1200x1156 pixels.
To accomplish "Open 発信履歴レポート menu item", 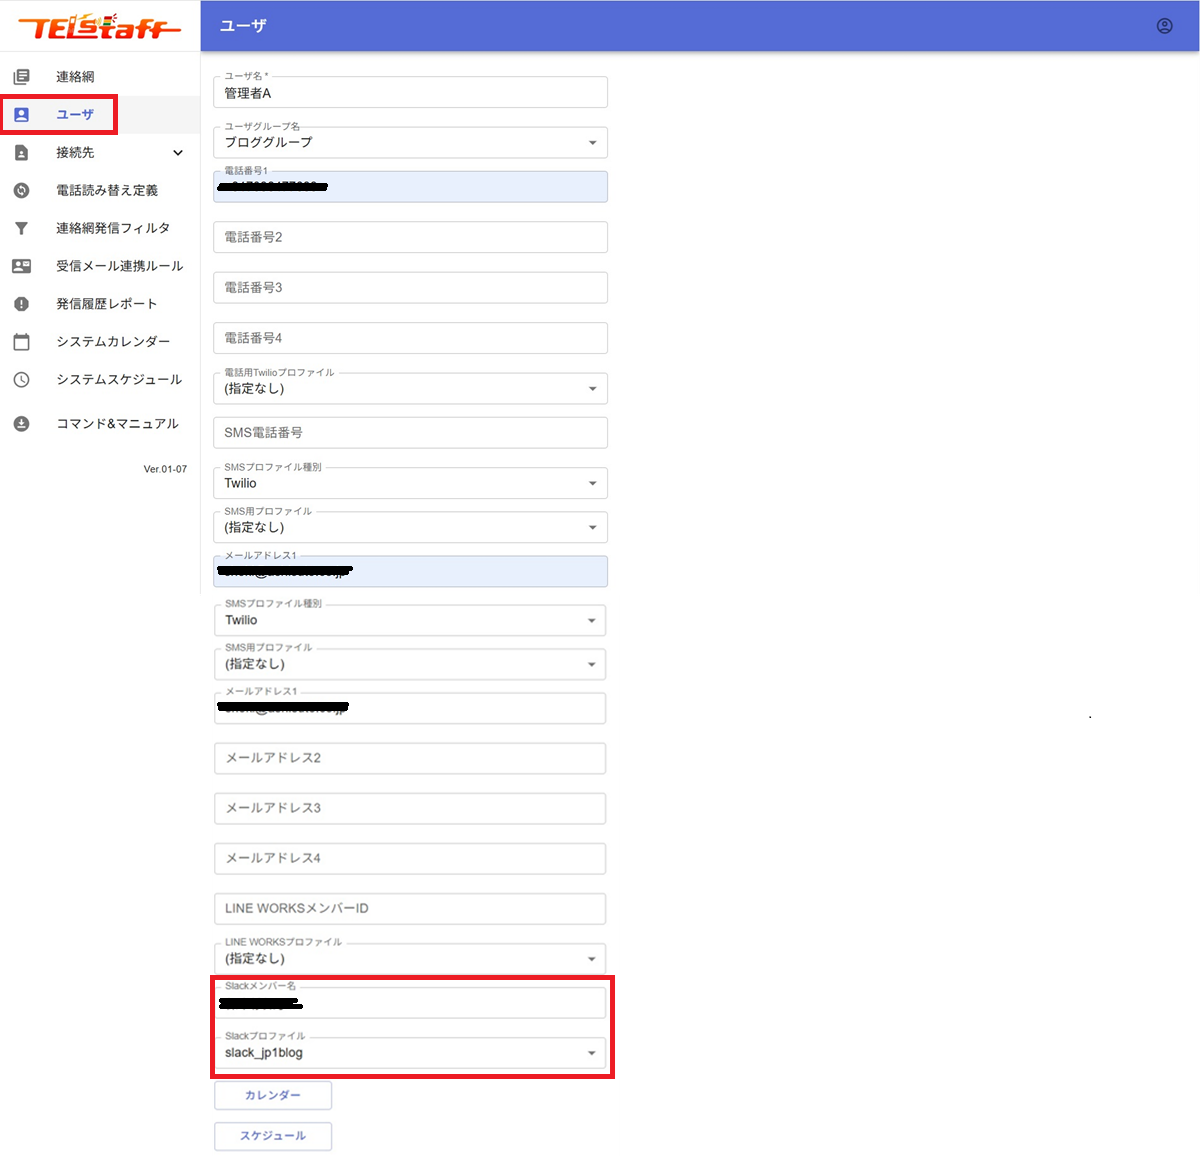I will (x=106, y=304).
